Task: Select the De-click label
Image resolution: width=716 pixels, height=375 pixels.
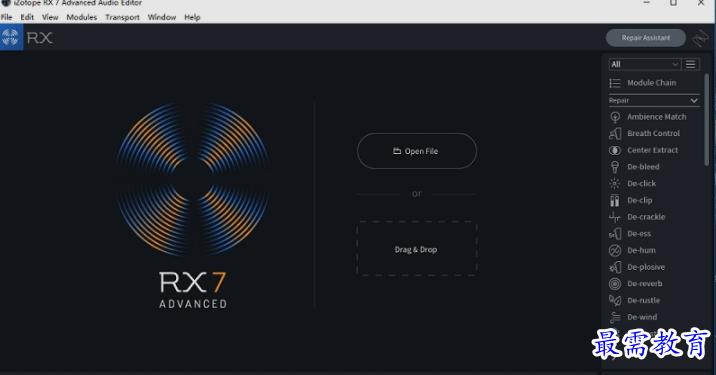Action: tap(642, 184)
